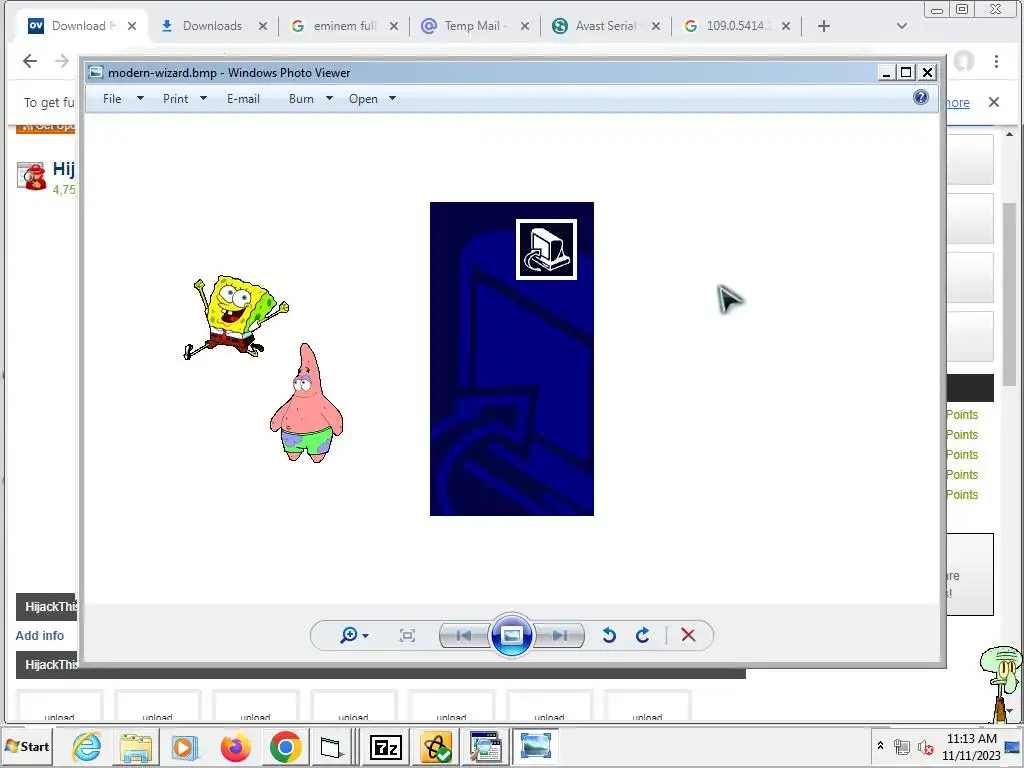Dismiss the Chrome info bar
This screenshot has width=1024, height=768.
pos(994,102)
